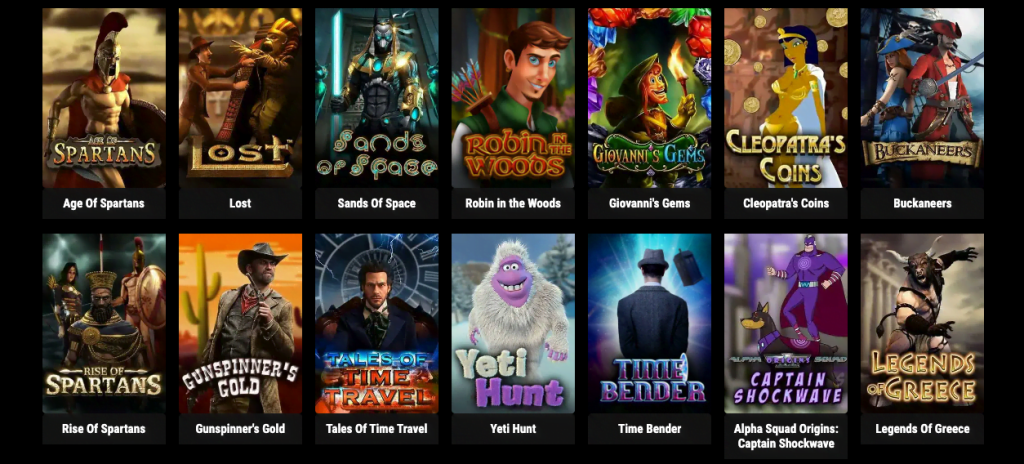Screen dimensions: 1024x464
Task: Select the Tales Of Time Travel artwork
Action: coord(377,323)
